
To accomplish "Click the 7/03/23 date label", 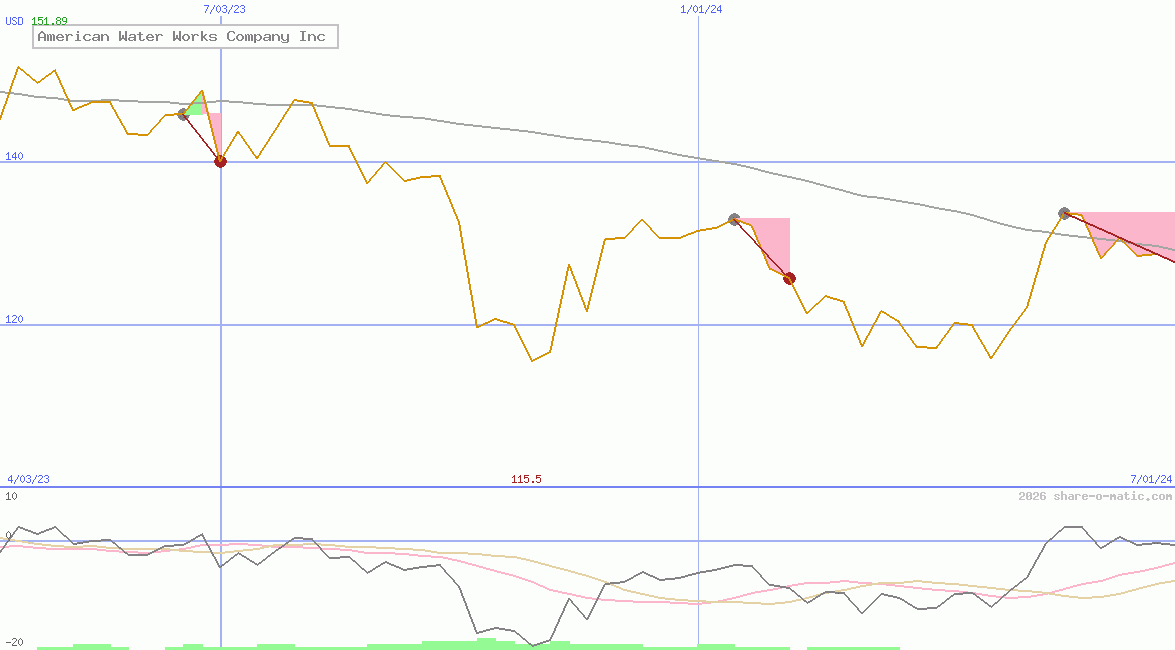I will (223, 9).
